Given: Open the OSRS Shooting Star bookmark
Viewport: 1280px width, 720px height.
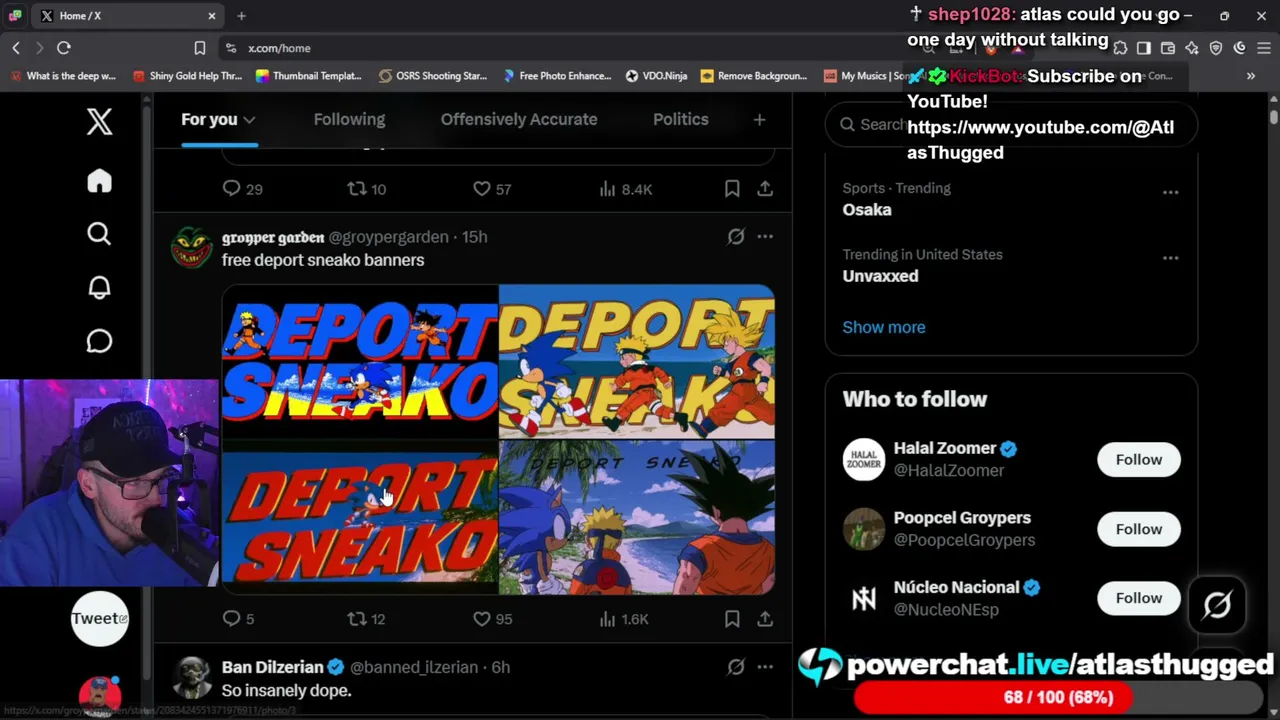Looking at the screenshot, I should 433,76.
